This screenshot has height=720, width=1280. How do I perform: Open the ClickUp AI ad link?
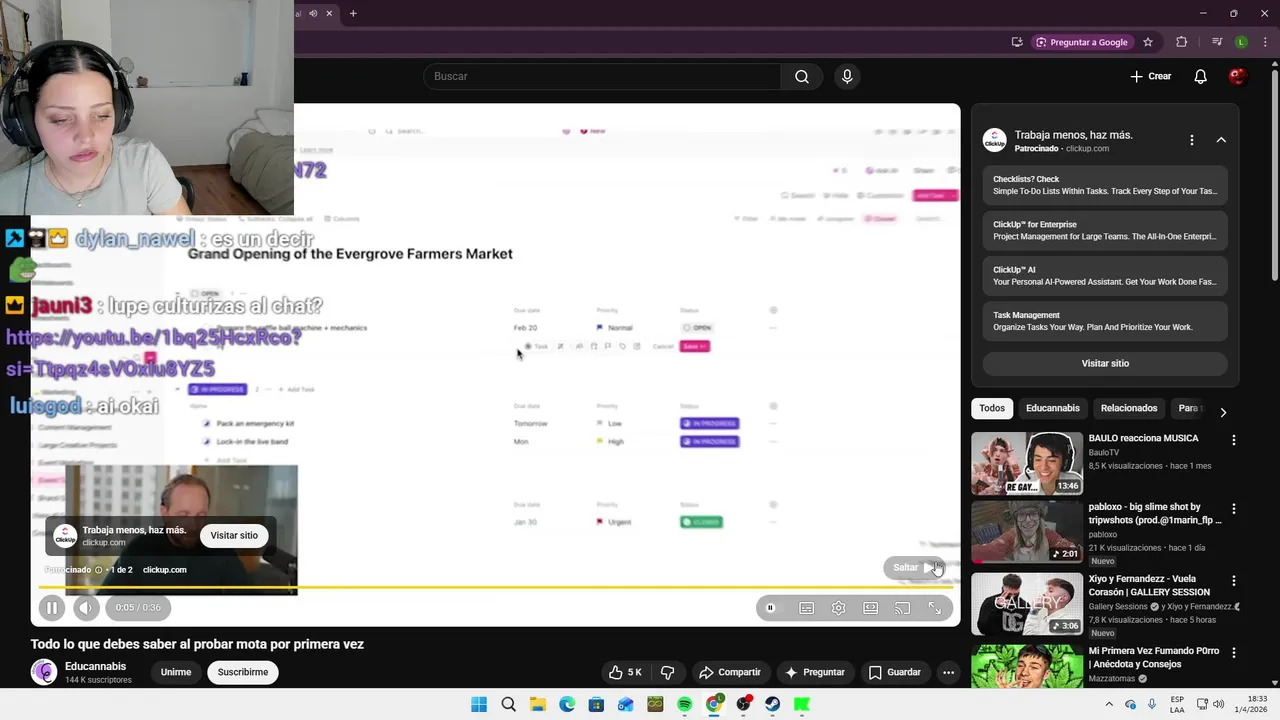point(1104,276)
